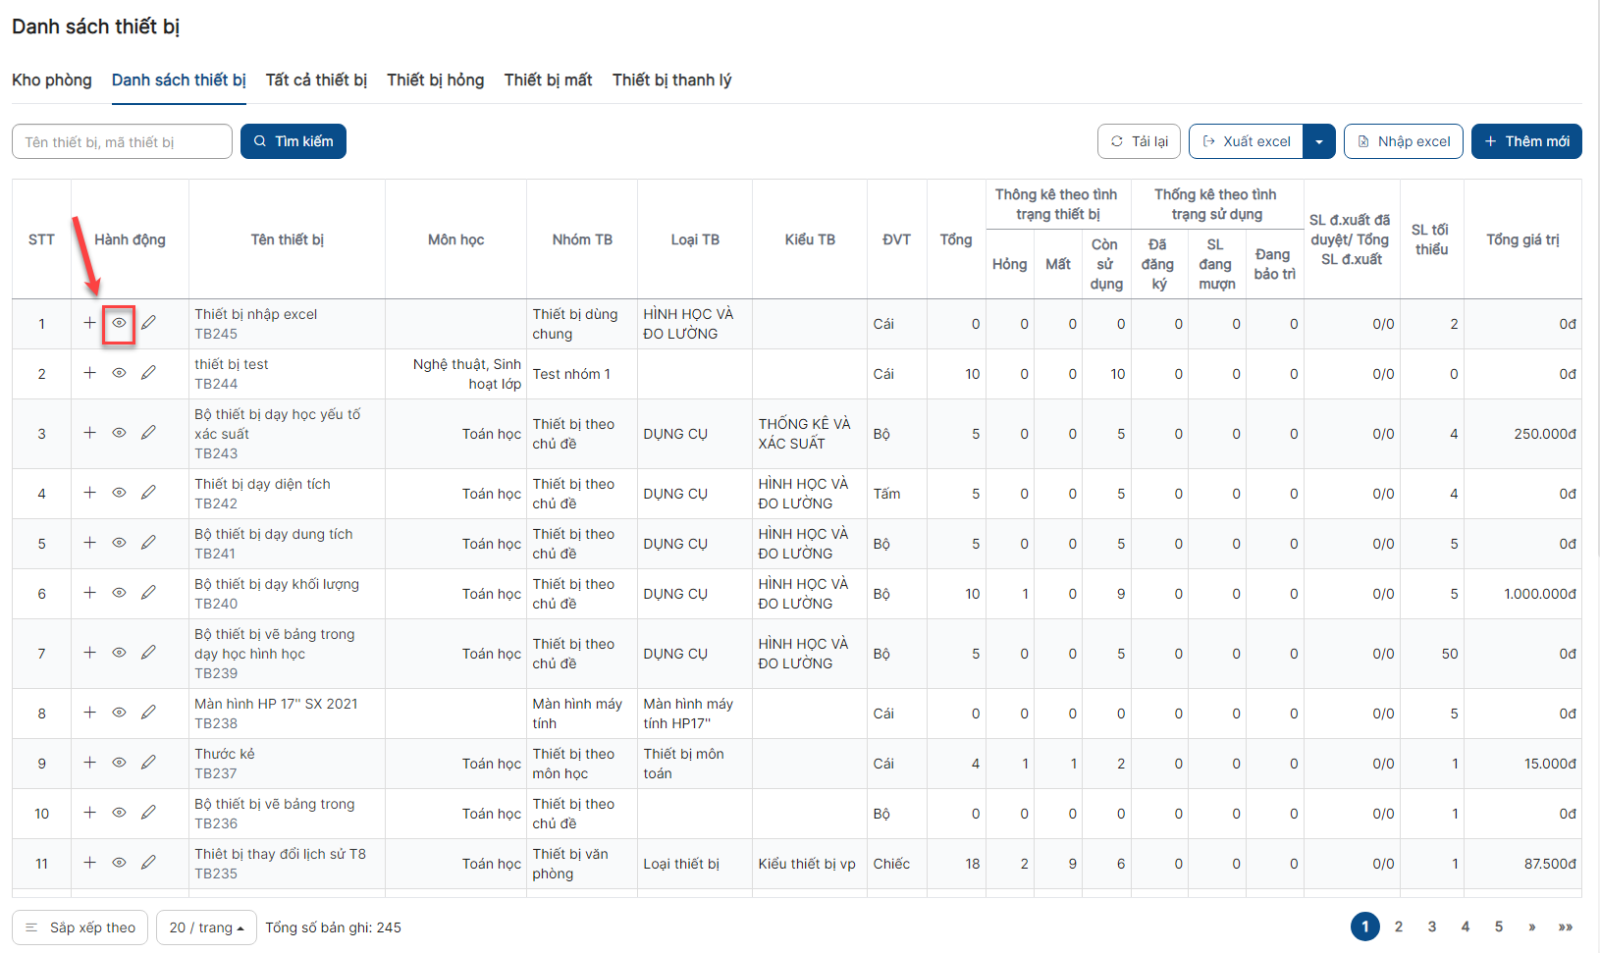
Task: Click the plus icon for TB240 khối lượng
Action: (x=90, y=593)
